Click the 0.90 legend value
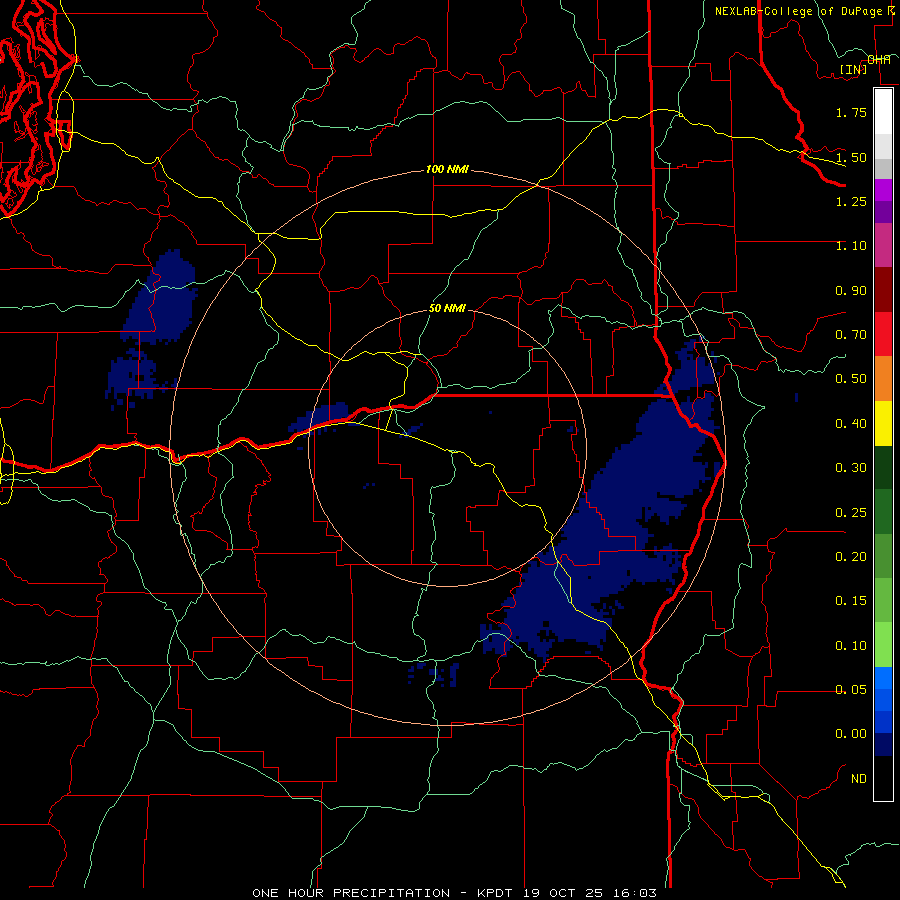 (x=851, y=290)
